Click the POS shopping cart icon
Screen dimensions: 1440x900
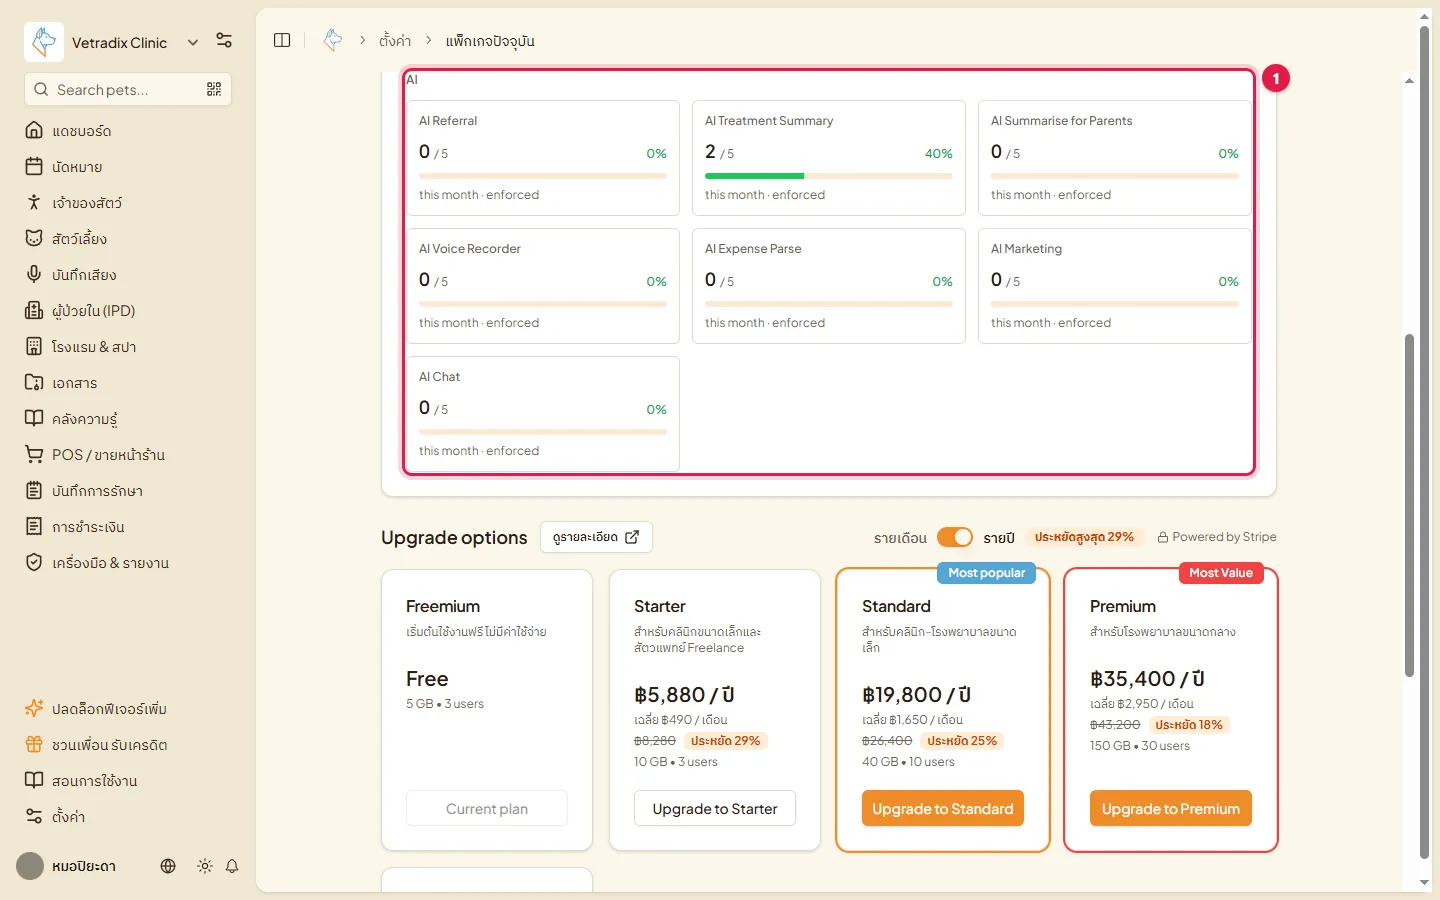point(34,454)
